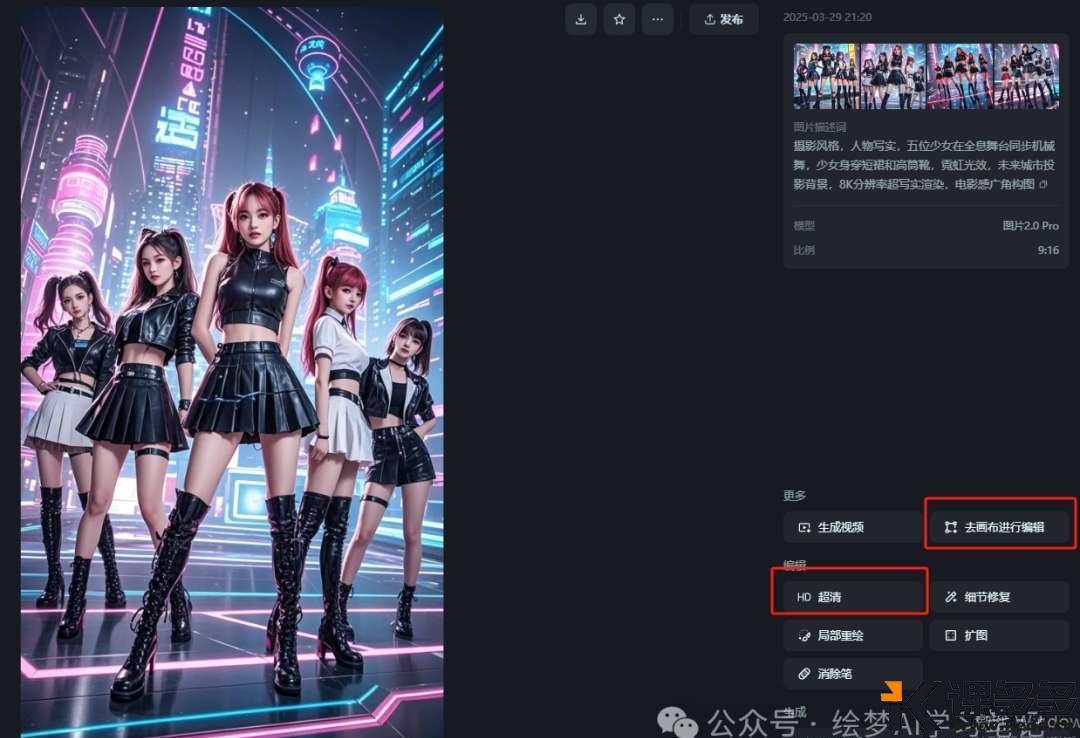Pick the 消除笔 eraser pen tool

(x=852, y=674)
